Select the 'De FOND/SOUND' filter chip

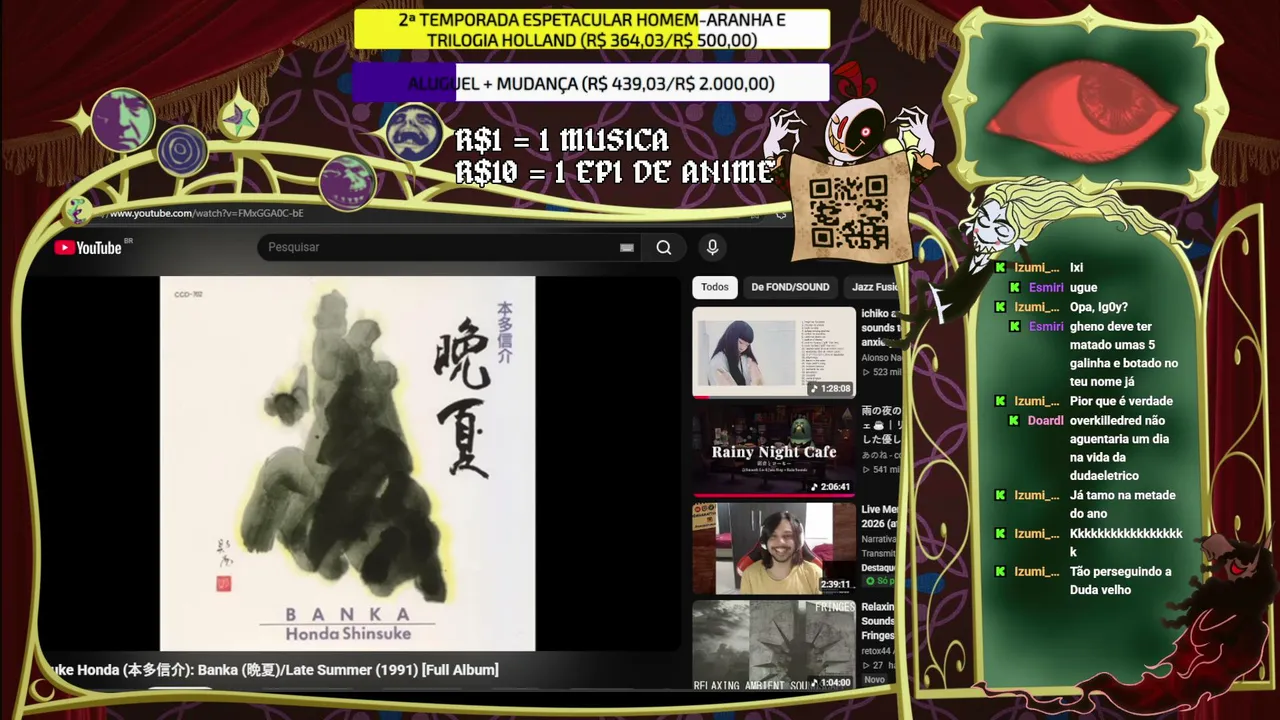(790, 287)
